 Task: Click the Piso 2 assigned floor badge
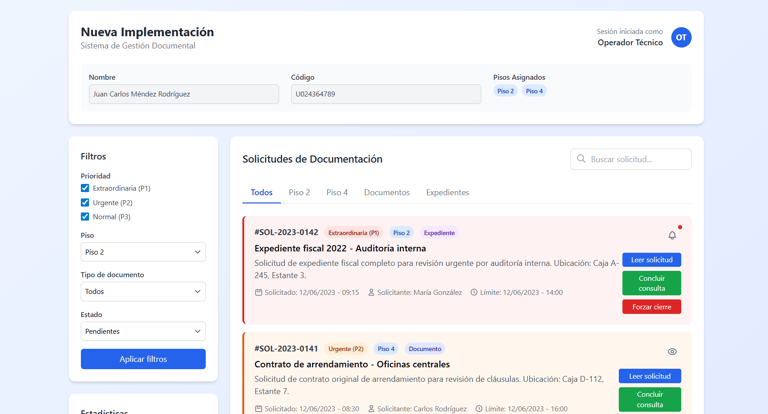click(x=505, y=91)
